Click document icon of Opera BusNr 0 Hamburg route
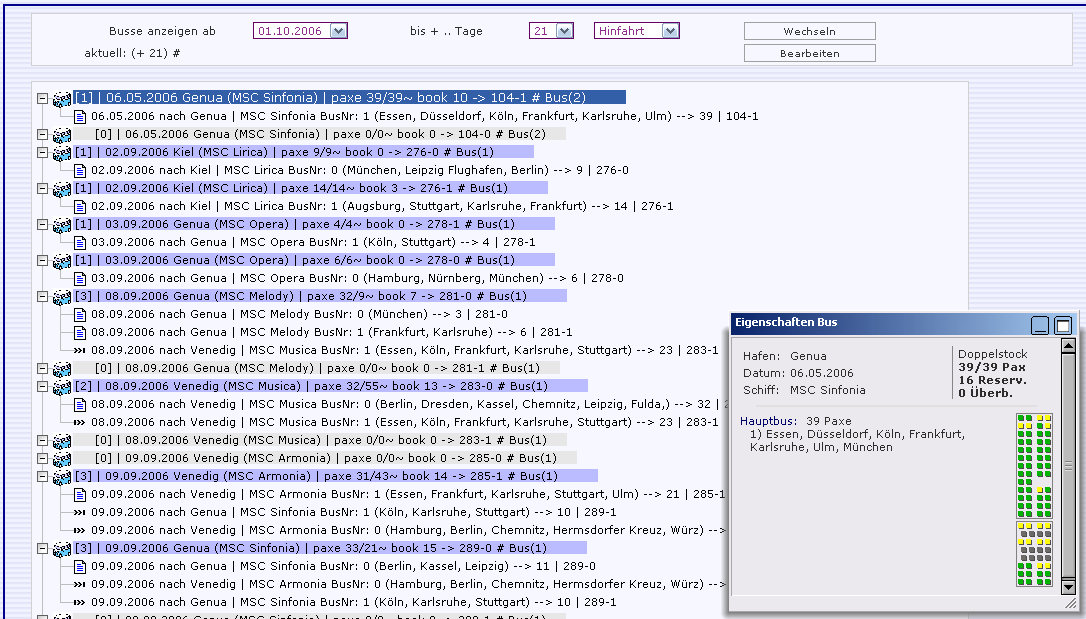 (x=80, y=278)
